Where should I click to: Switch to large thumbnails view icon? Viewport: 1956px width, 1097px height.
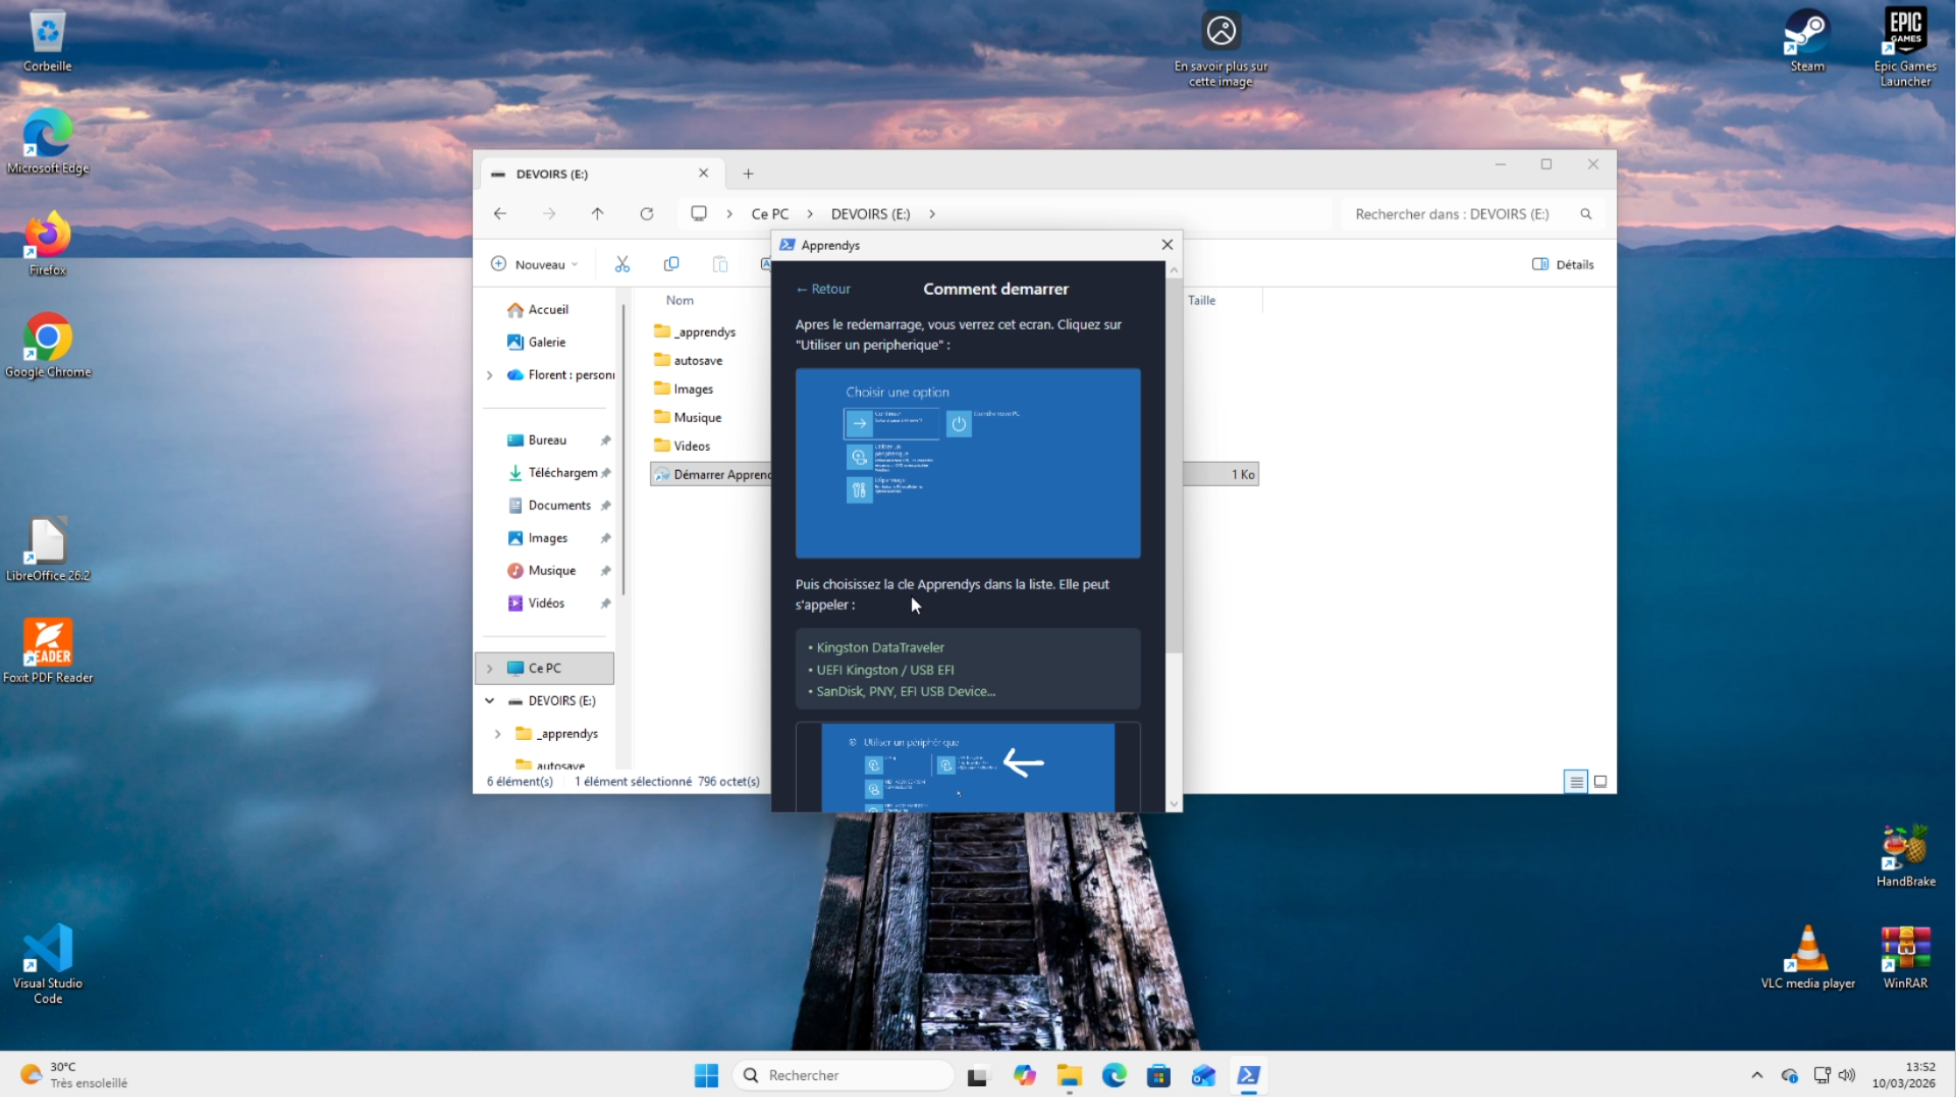(x=1600, y=782)
